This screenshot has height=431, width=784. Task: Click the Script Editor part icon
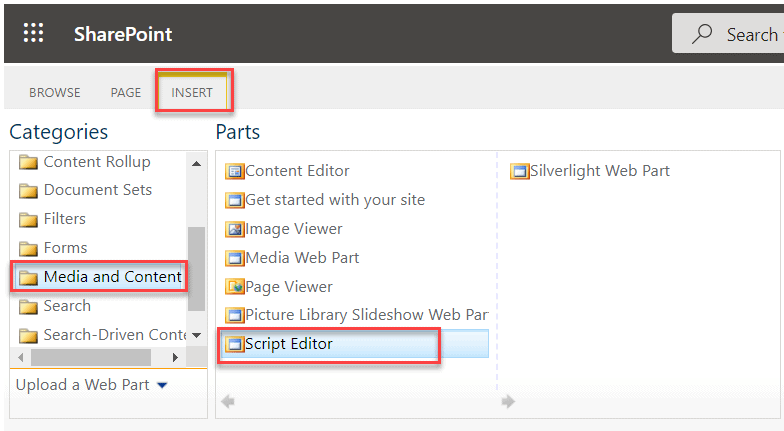point(234,344)
